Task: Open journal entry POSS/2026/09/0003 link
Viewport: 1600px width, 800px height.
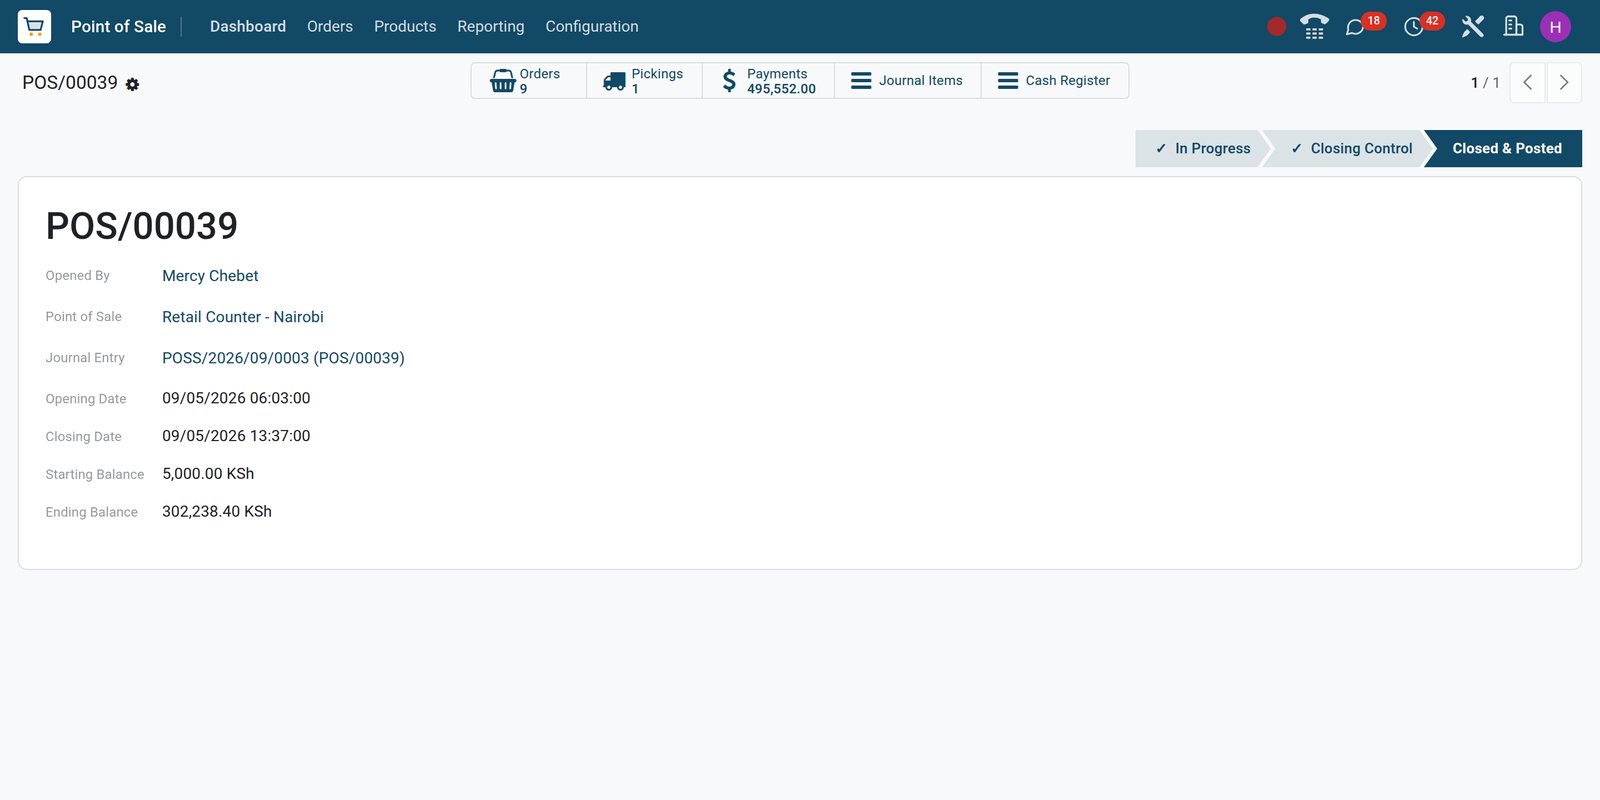Action: pos(283,358)
